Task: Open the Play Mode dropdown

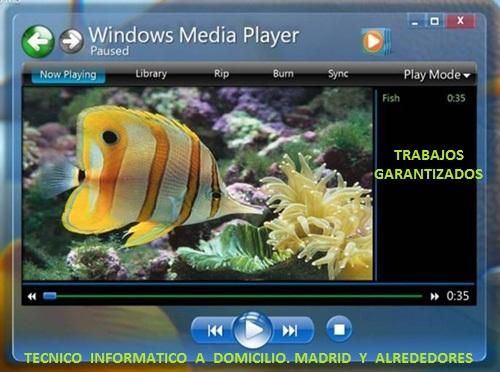Action: click(x=437, y=74)
